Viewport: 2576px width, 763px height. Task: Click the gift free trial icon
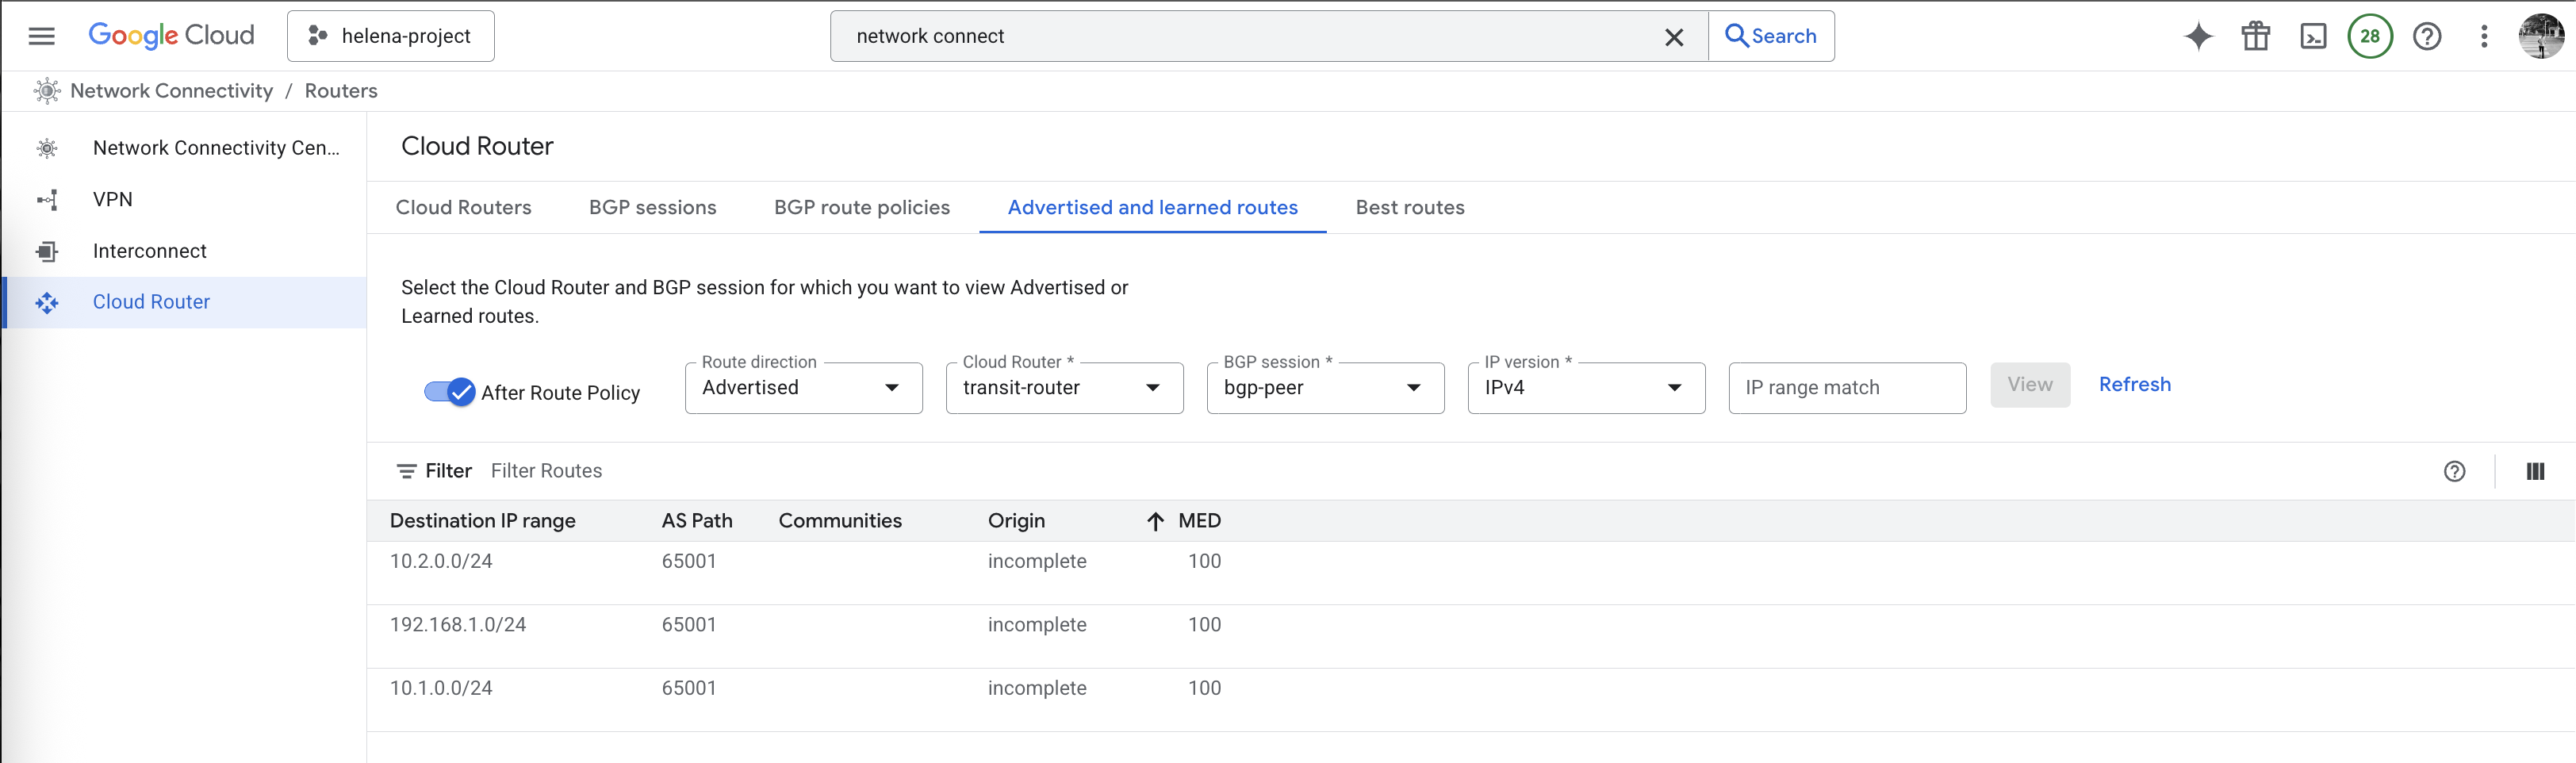[x=2255, y=36]
